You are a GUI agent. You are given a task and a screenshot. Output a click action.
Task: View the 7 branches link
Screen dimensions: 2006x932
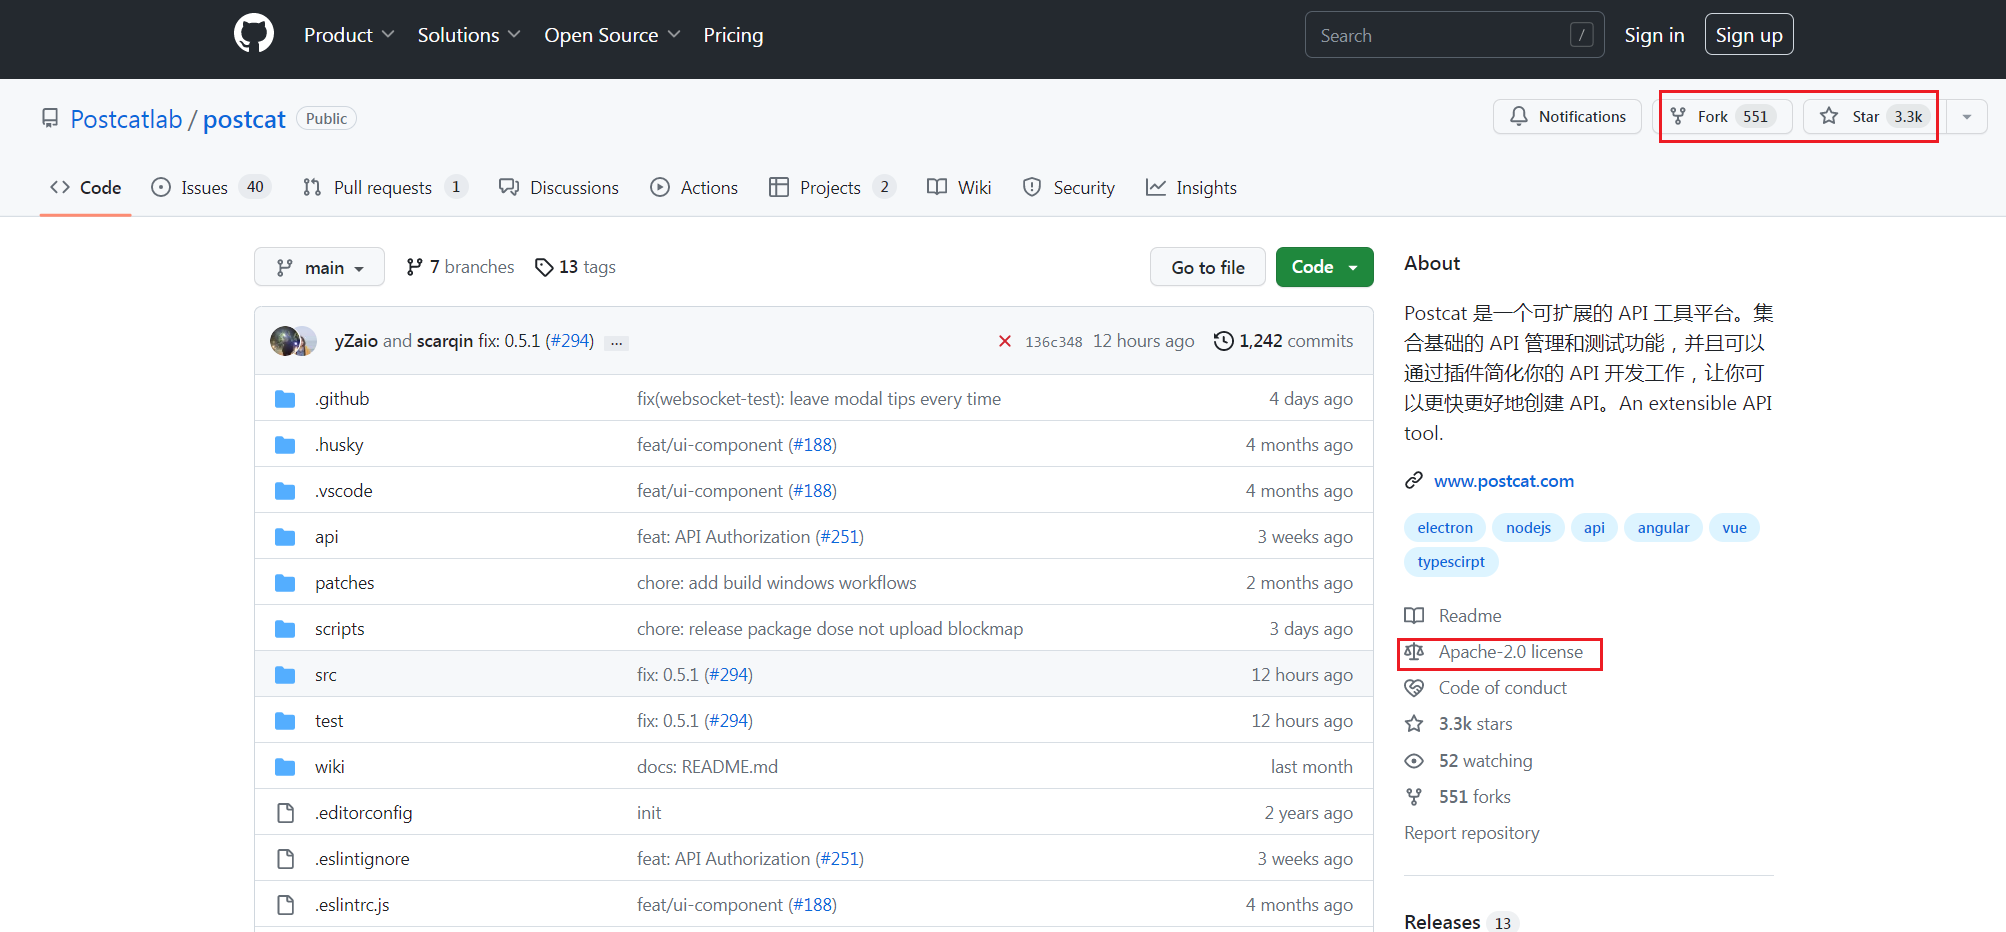tap(460, 267)
